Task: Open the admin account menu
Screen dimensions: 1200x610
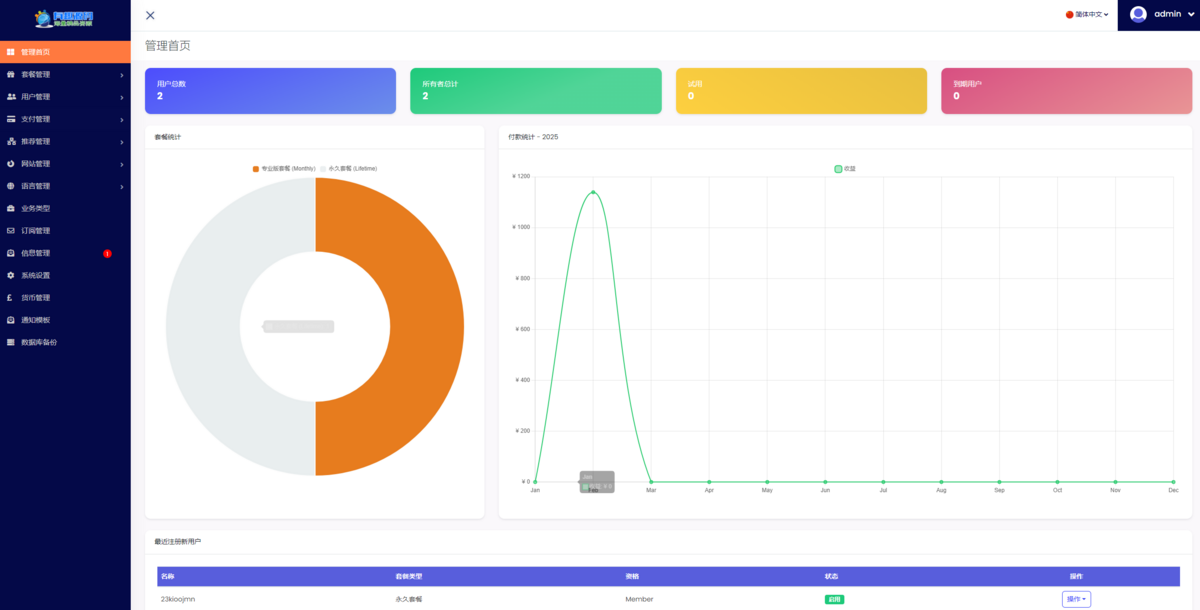Action: point(1158,15)
